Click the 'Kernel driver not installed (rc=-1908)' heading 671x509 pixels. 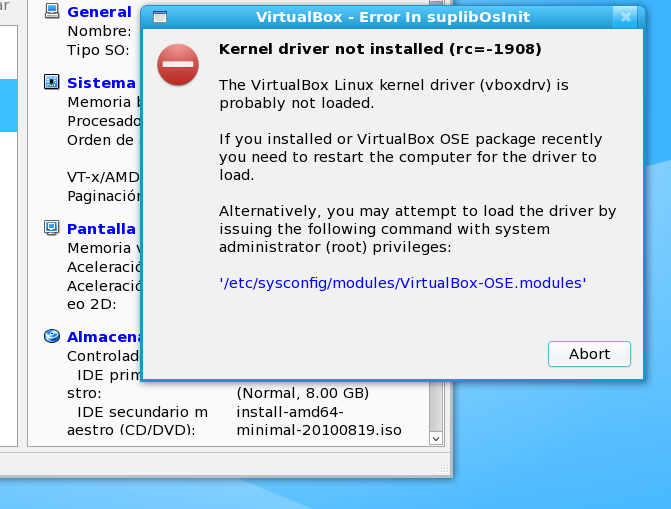tap(380, 49)
